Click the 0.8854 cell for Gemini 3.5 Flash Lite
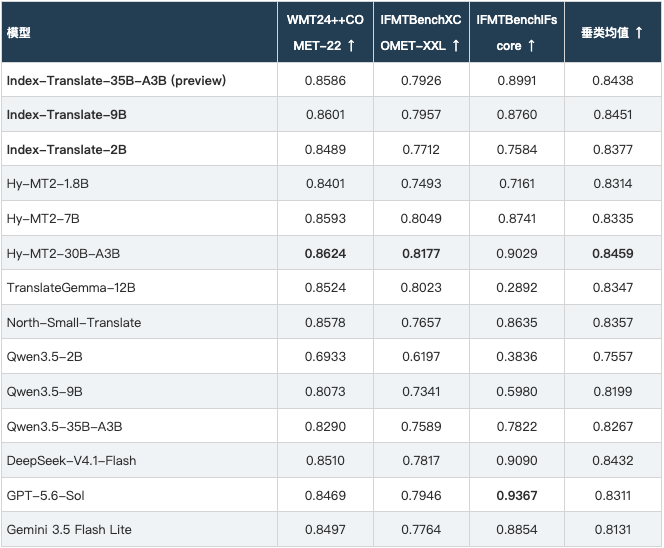 [x=517, y=529]
